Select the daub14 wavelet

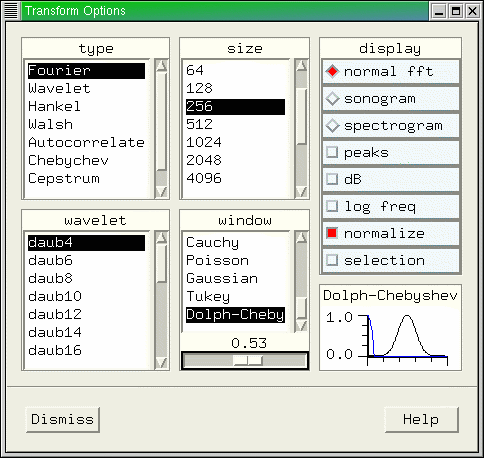click(86, 333)
